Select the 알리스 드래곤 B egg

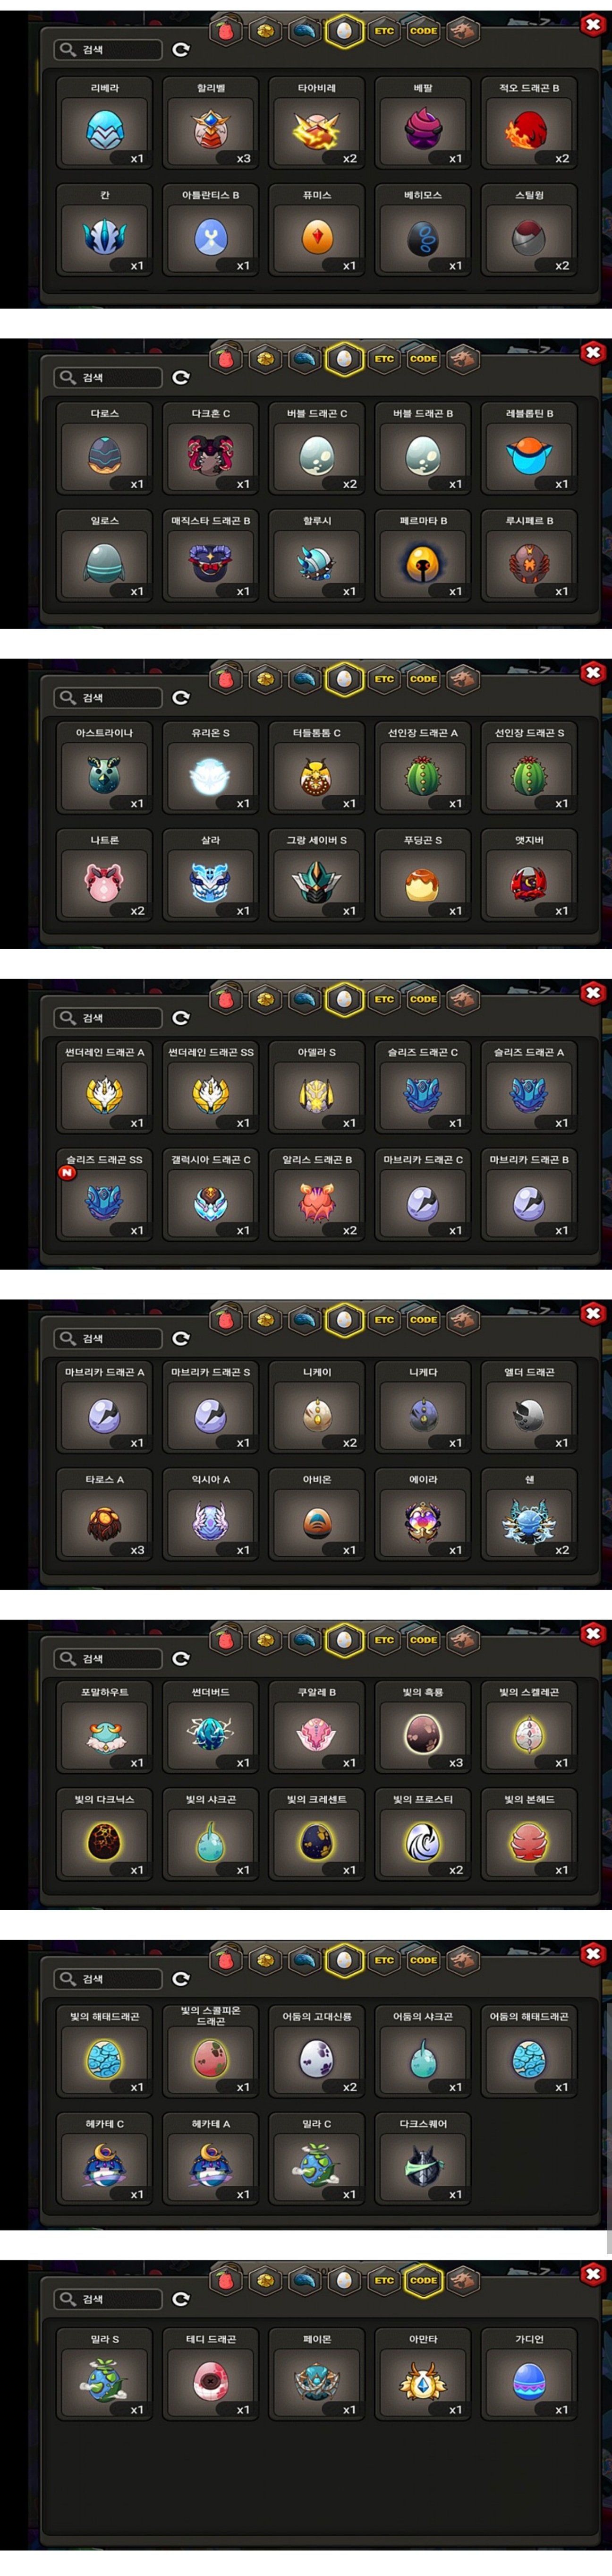pyautogui.click(x=317, y=1194)
